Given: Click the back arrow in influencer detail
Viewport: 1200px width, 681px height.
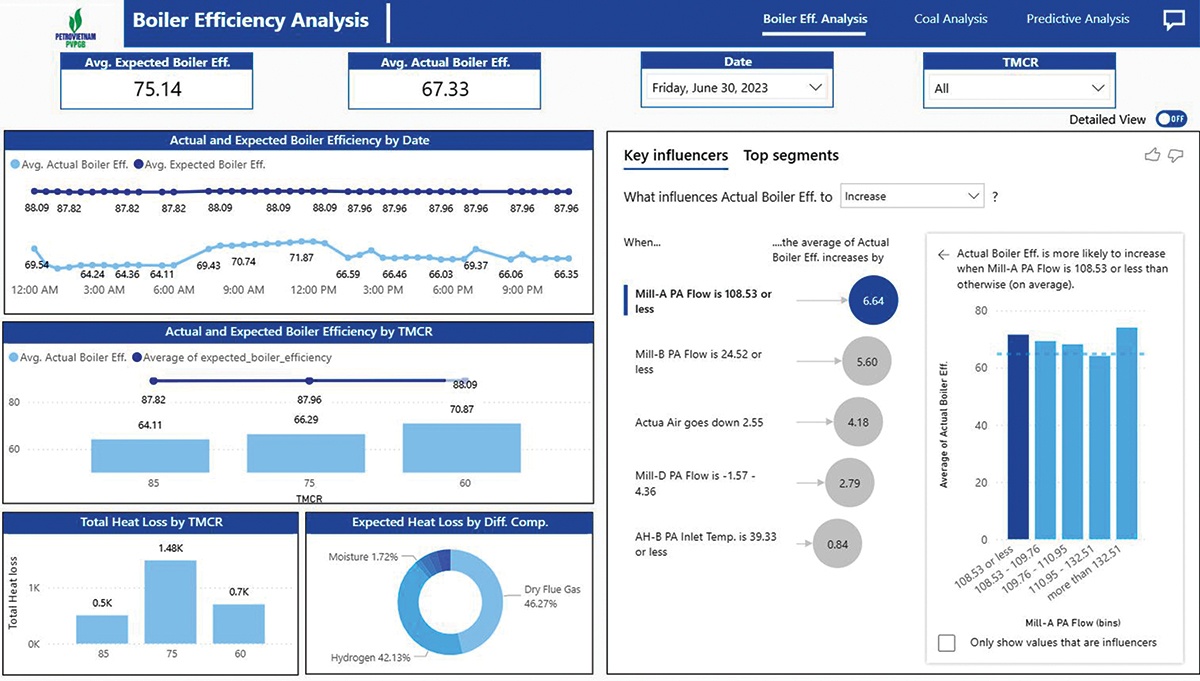Looking at the screenshot, I should (x=942, y=255).
